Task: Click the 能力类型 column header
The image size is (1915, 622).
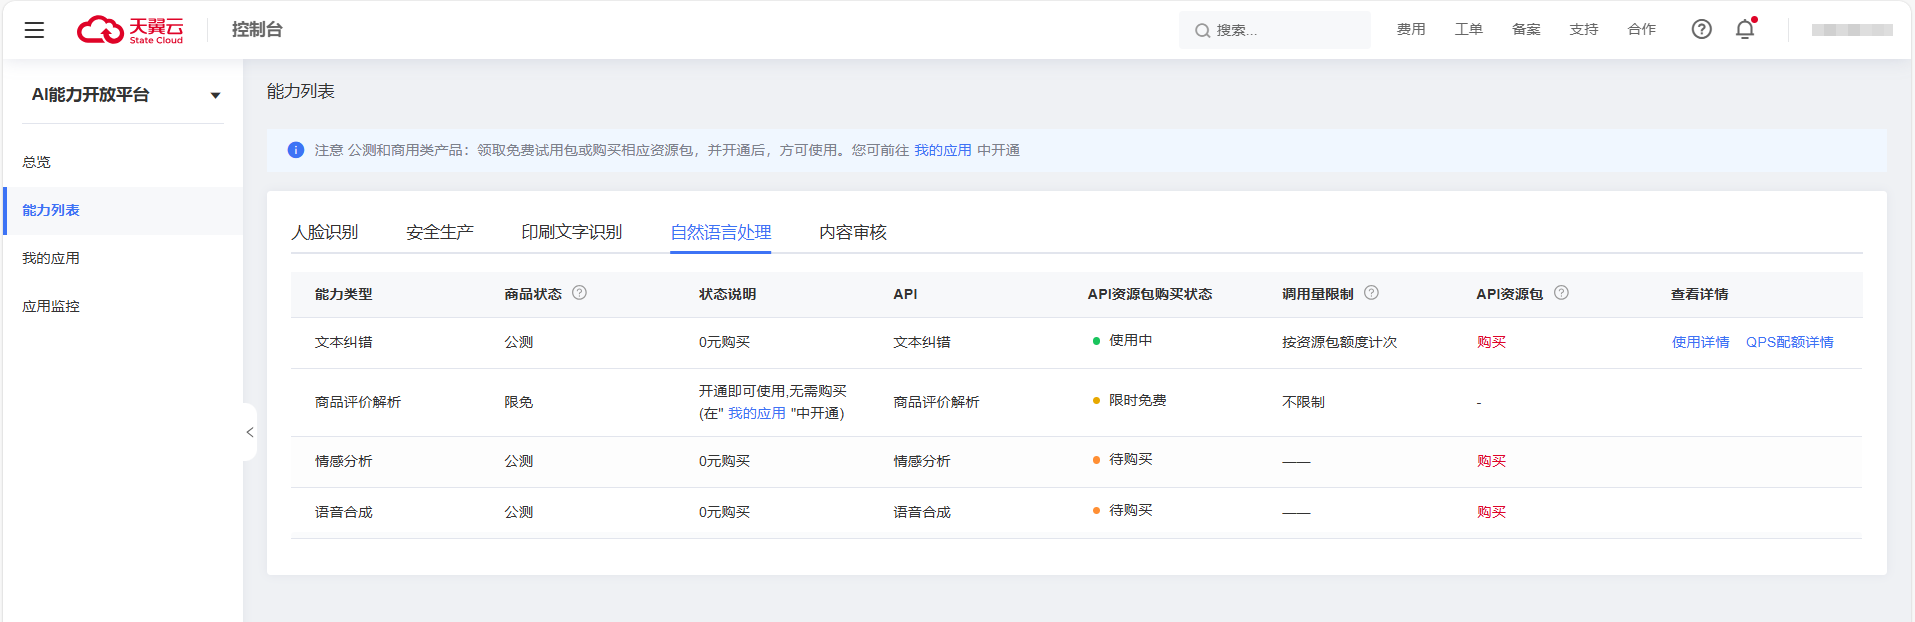Action: coord(343,294)
